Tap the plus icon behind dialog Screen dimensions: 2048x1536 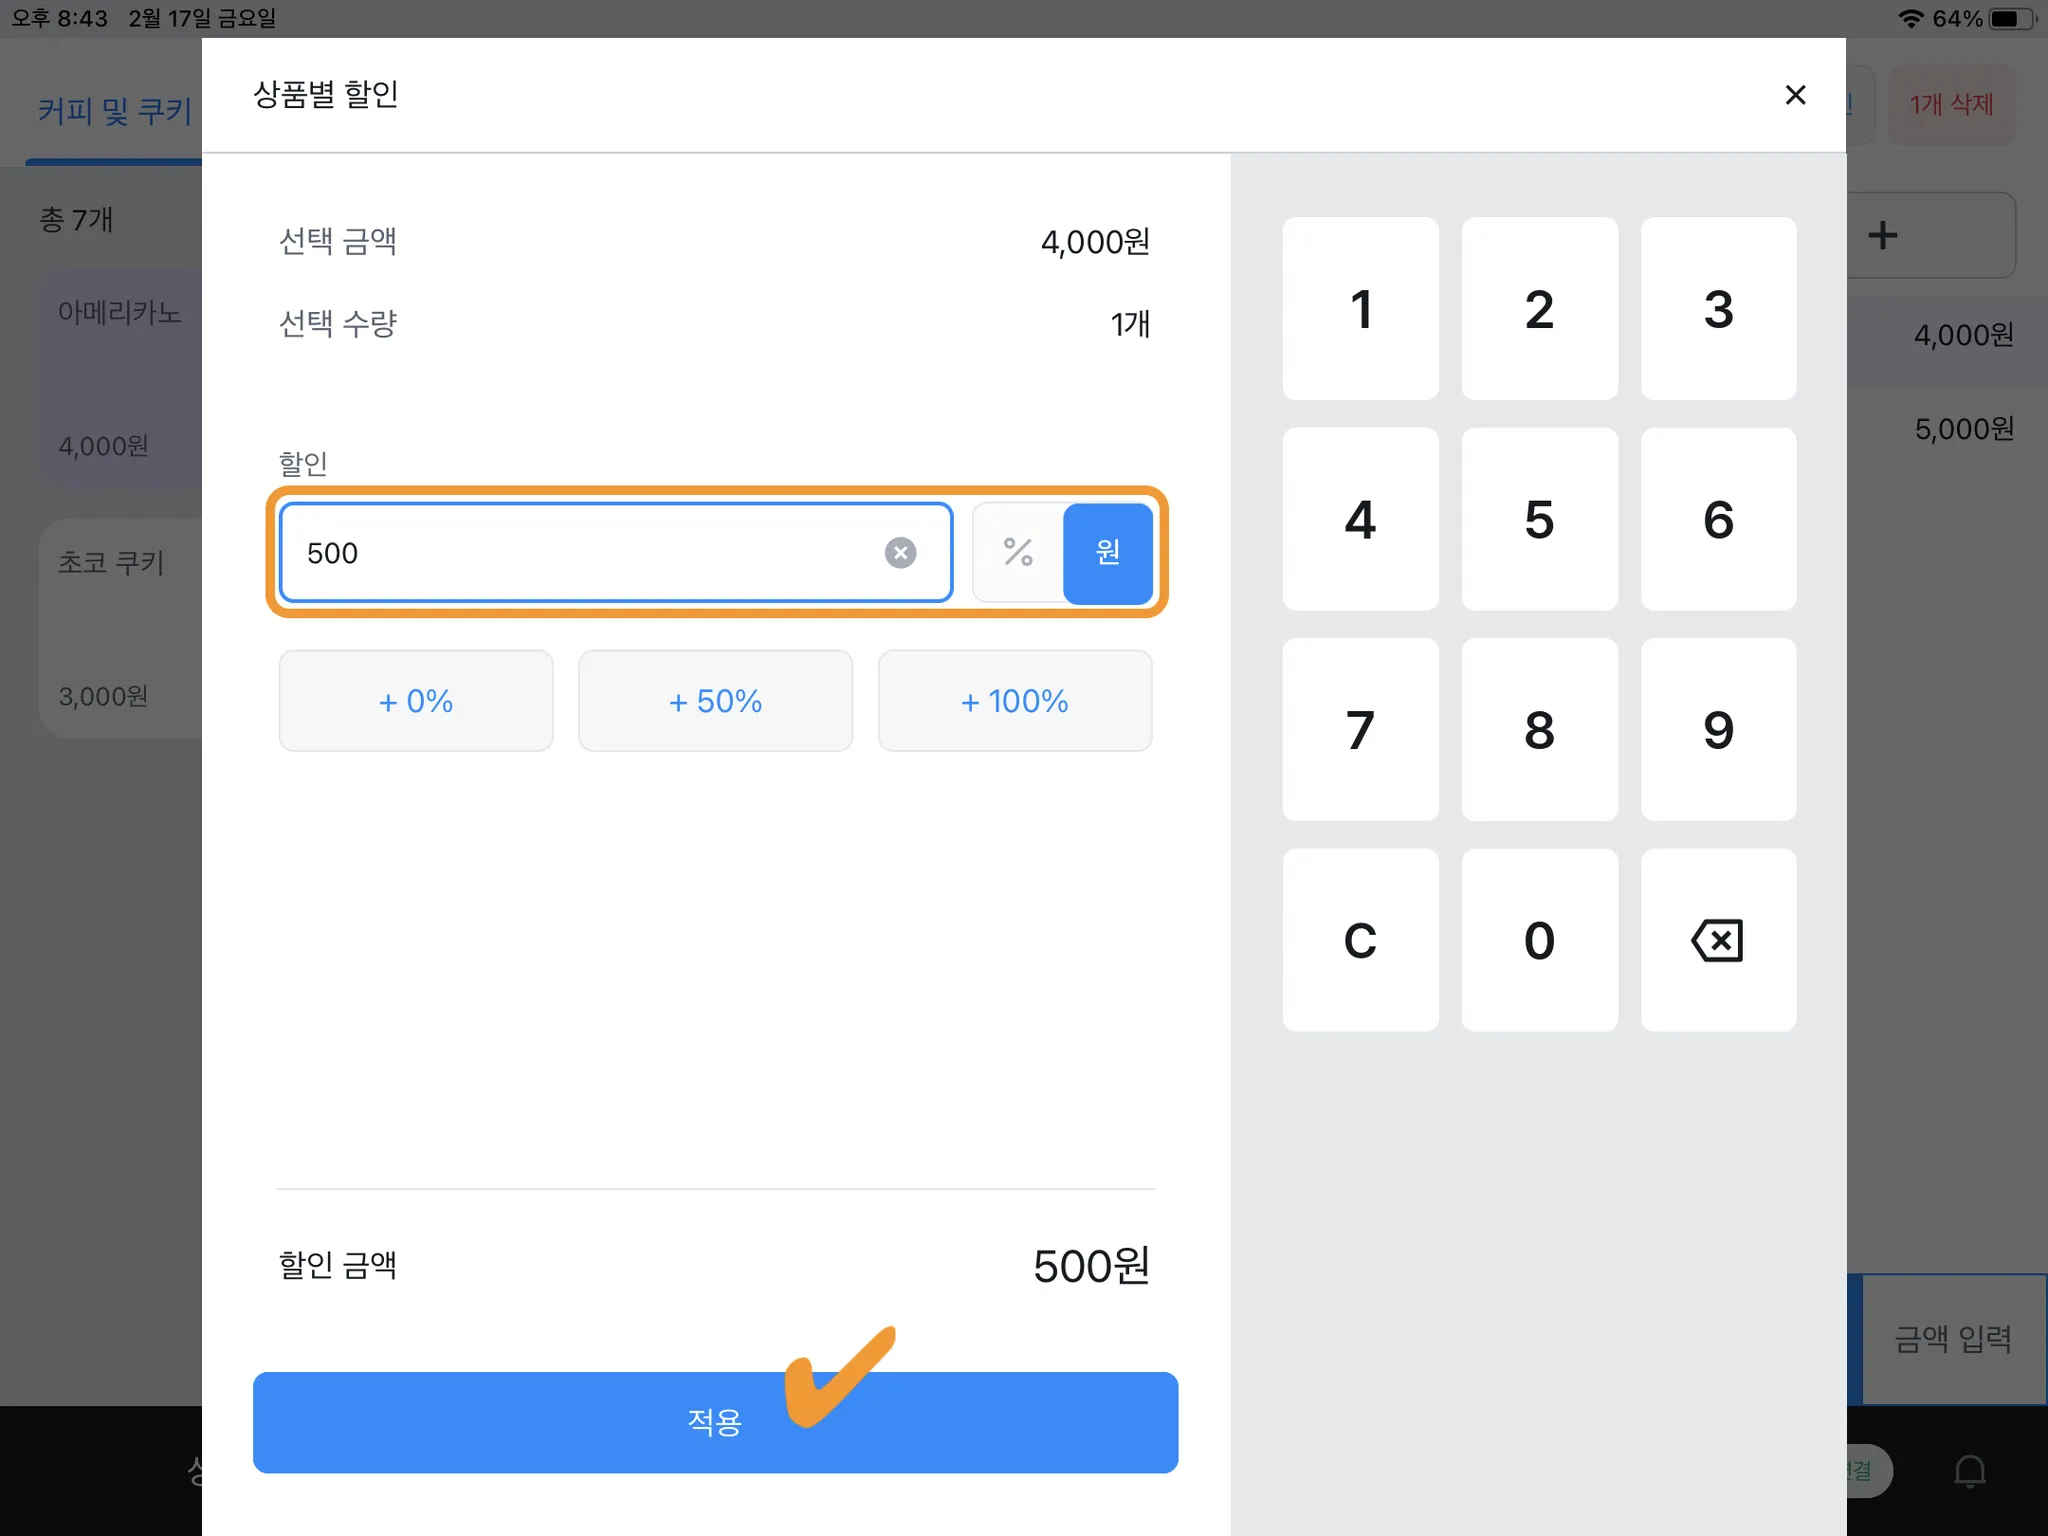click(x=1883, y=236)
